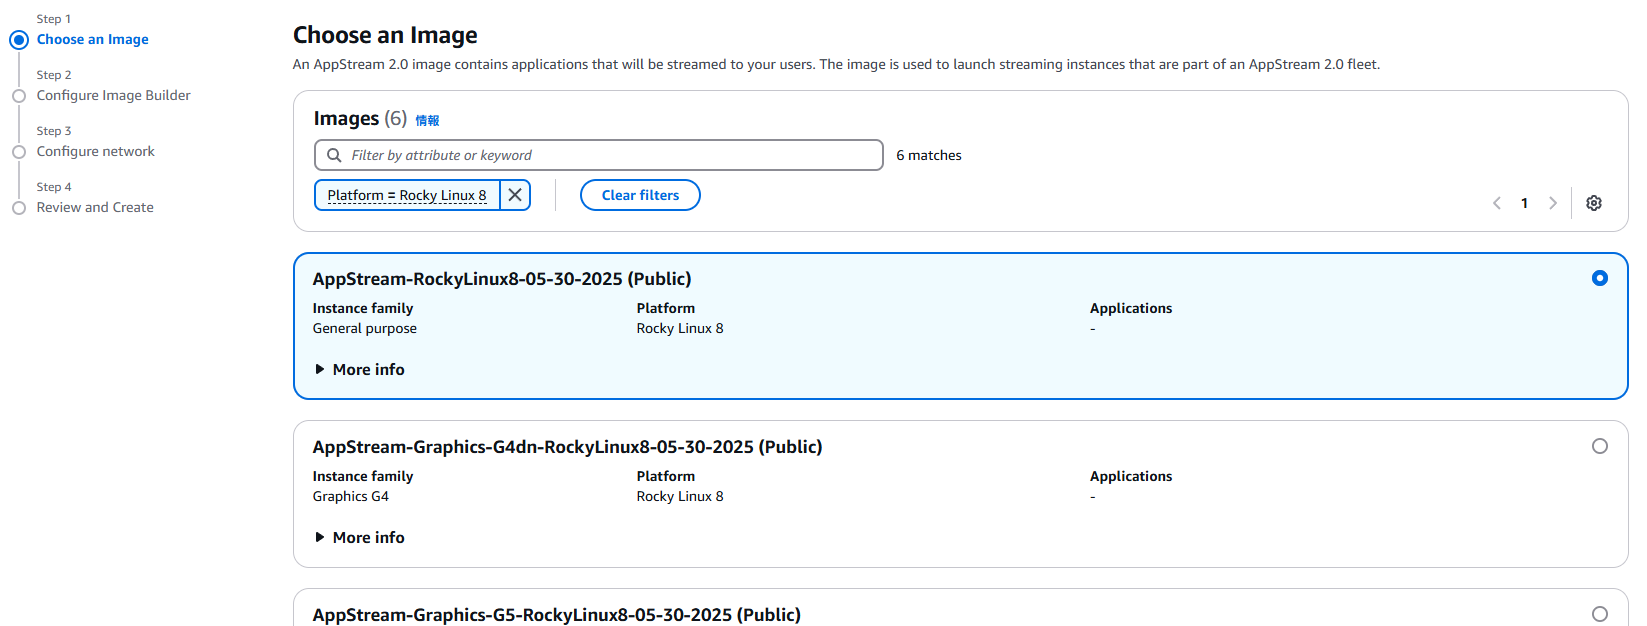Image resolution: width=1647 pixels, height=626 pixels.
Task: Click the Step 2 wizard indicator circle
Action: point(19,96)
